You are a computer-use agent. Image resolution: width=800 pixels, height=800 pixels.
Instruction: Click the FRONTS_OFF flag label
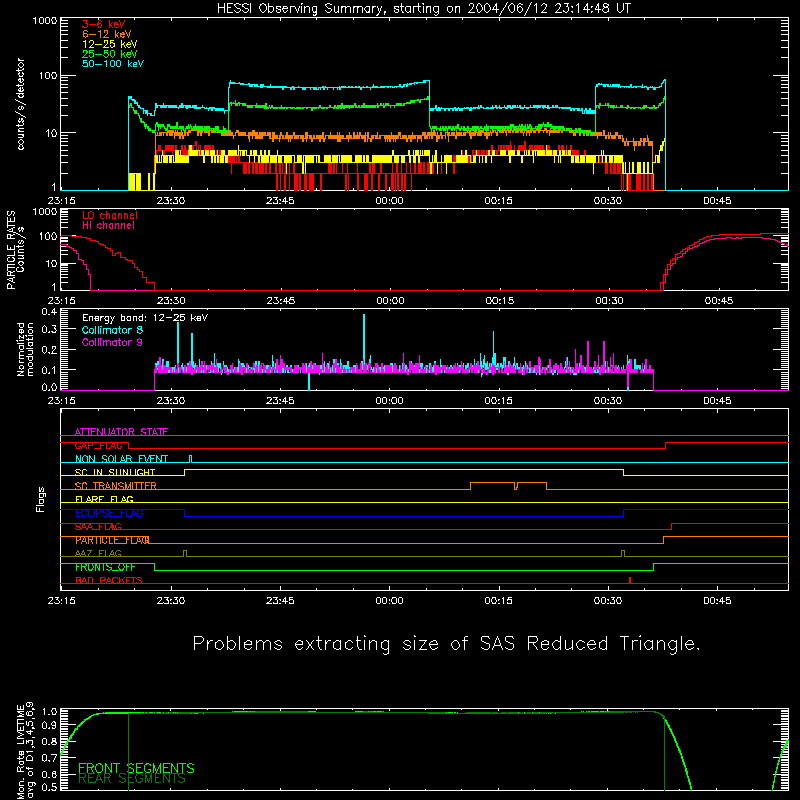pyautogui.click(x=105, y=567)
